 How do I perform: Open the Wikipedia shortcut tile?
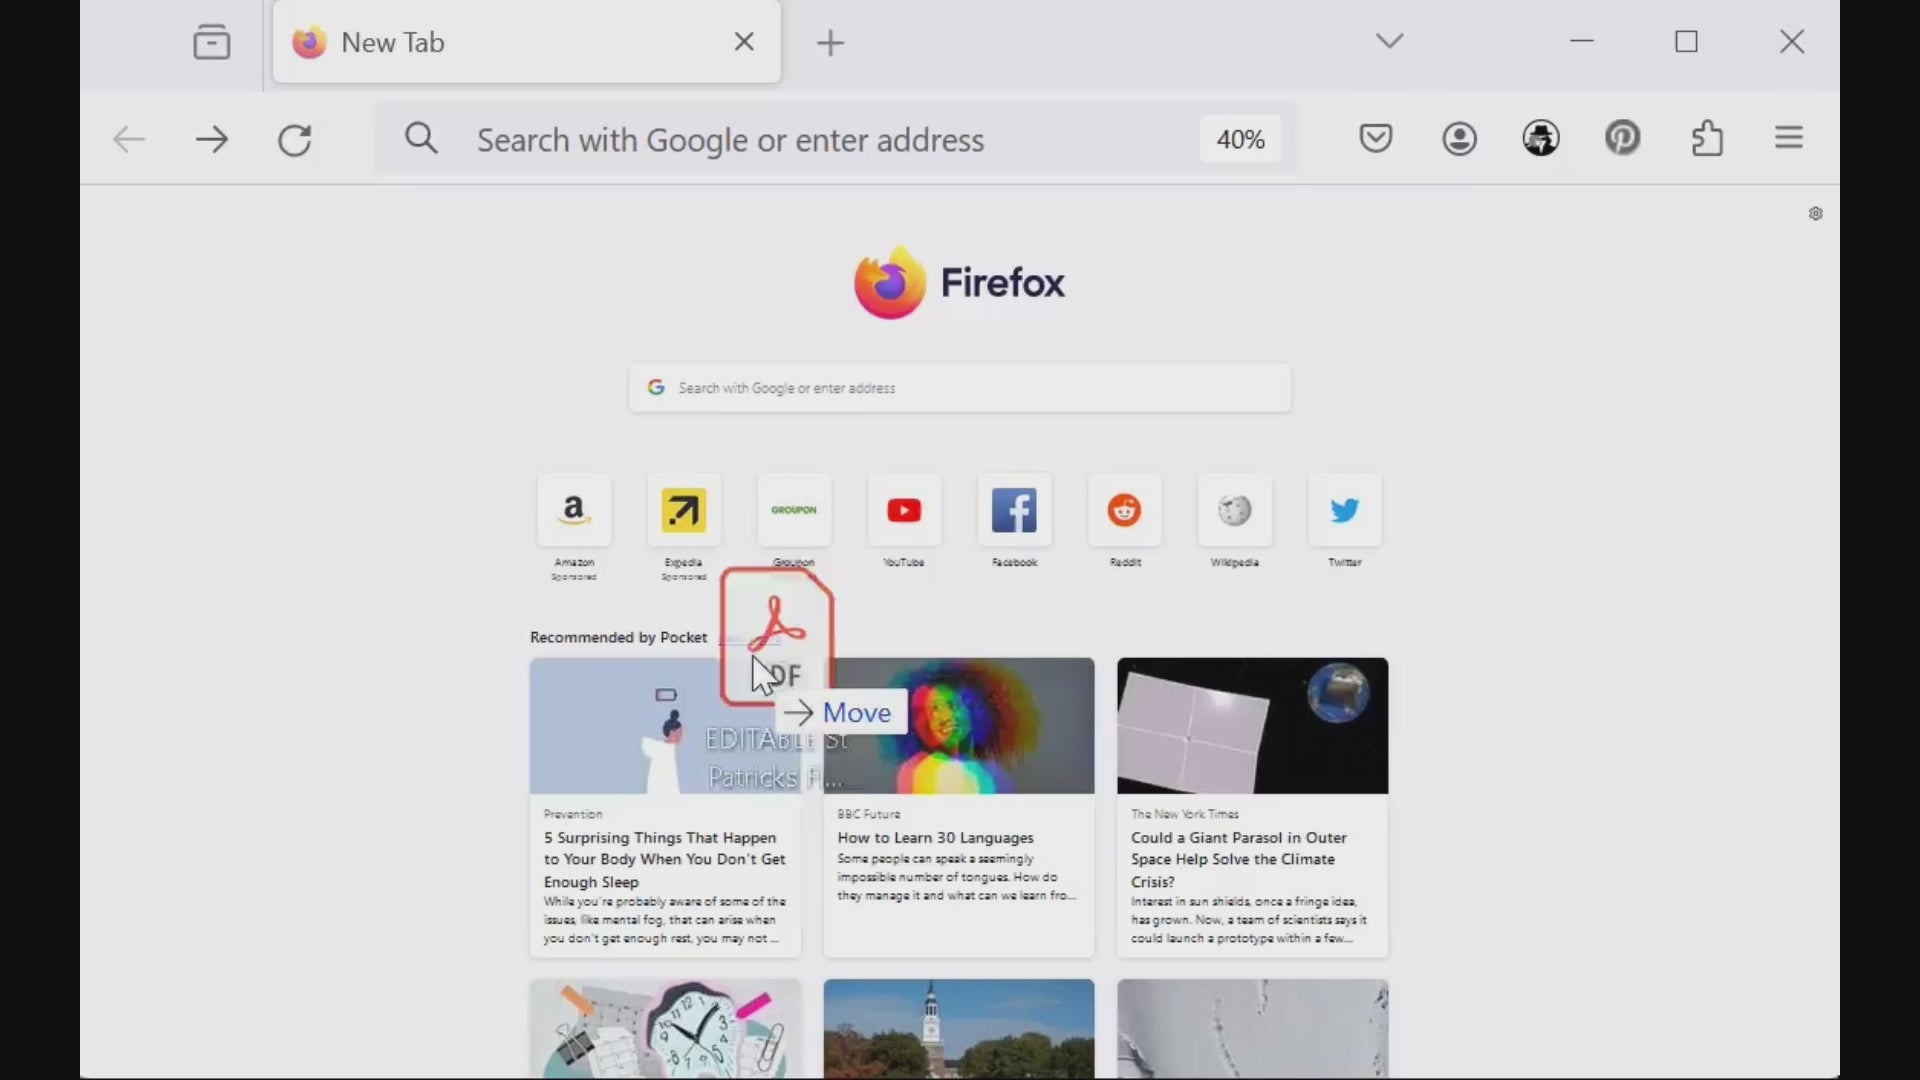click(x=1234, y=511)
